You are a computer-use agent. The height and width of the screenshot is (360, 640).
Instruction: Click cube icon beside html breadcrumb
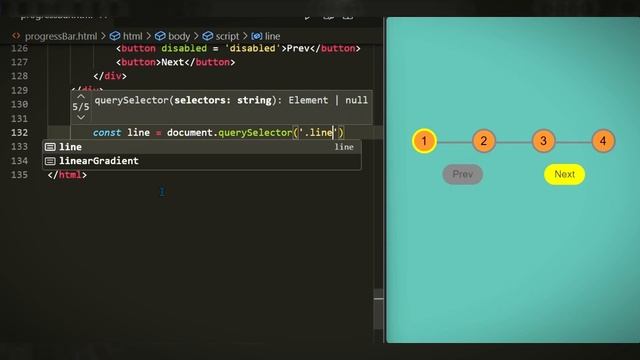click(115, 36)
